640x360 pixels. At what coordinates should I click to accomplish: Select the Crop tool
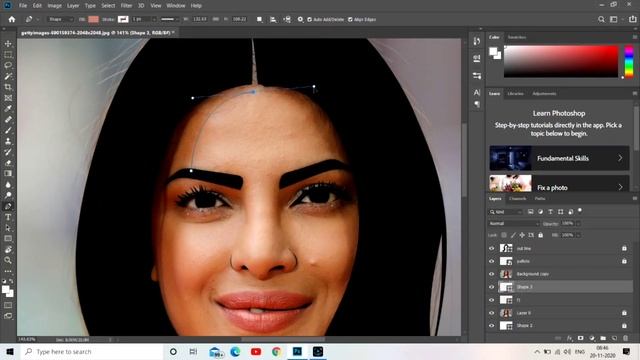click(8, 87)
